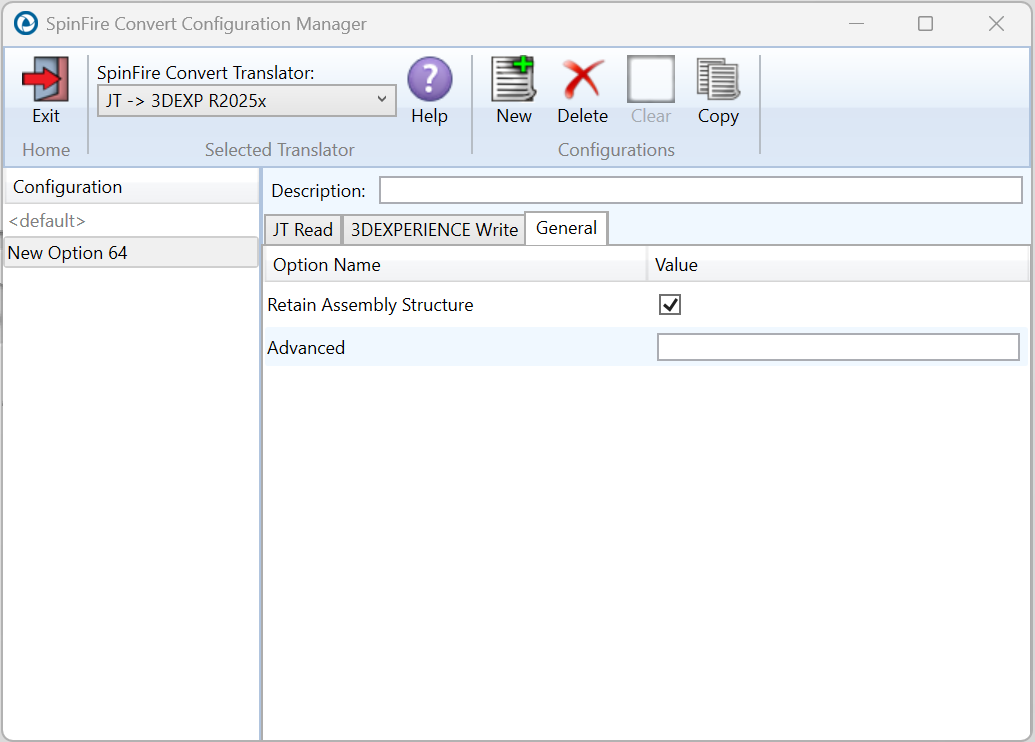
Task: Switch to the 3DEXPERIENCE Write tab
Action: (434, 230)
